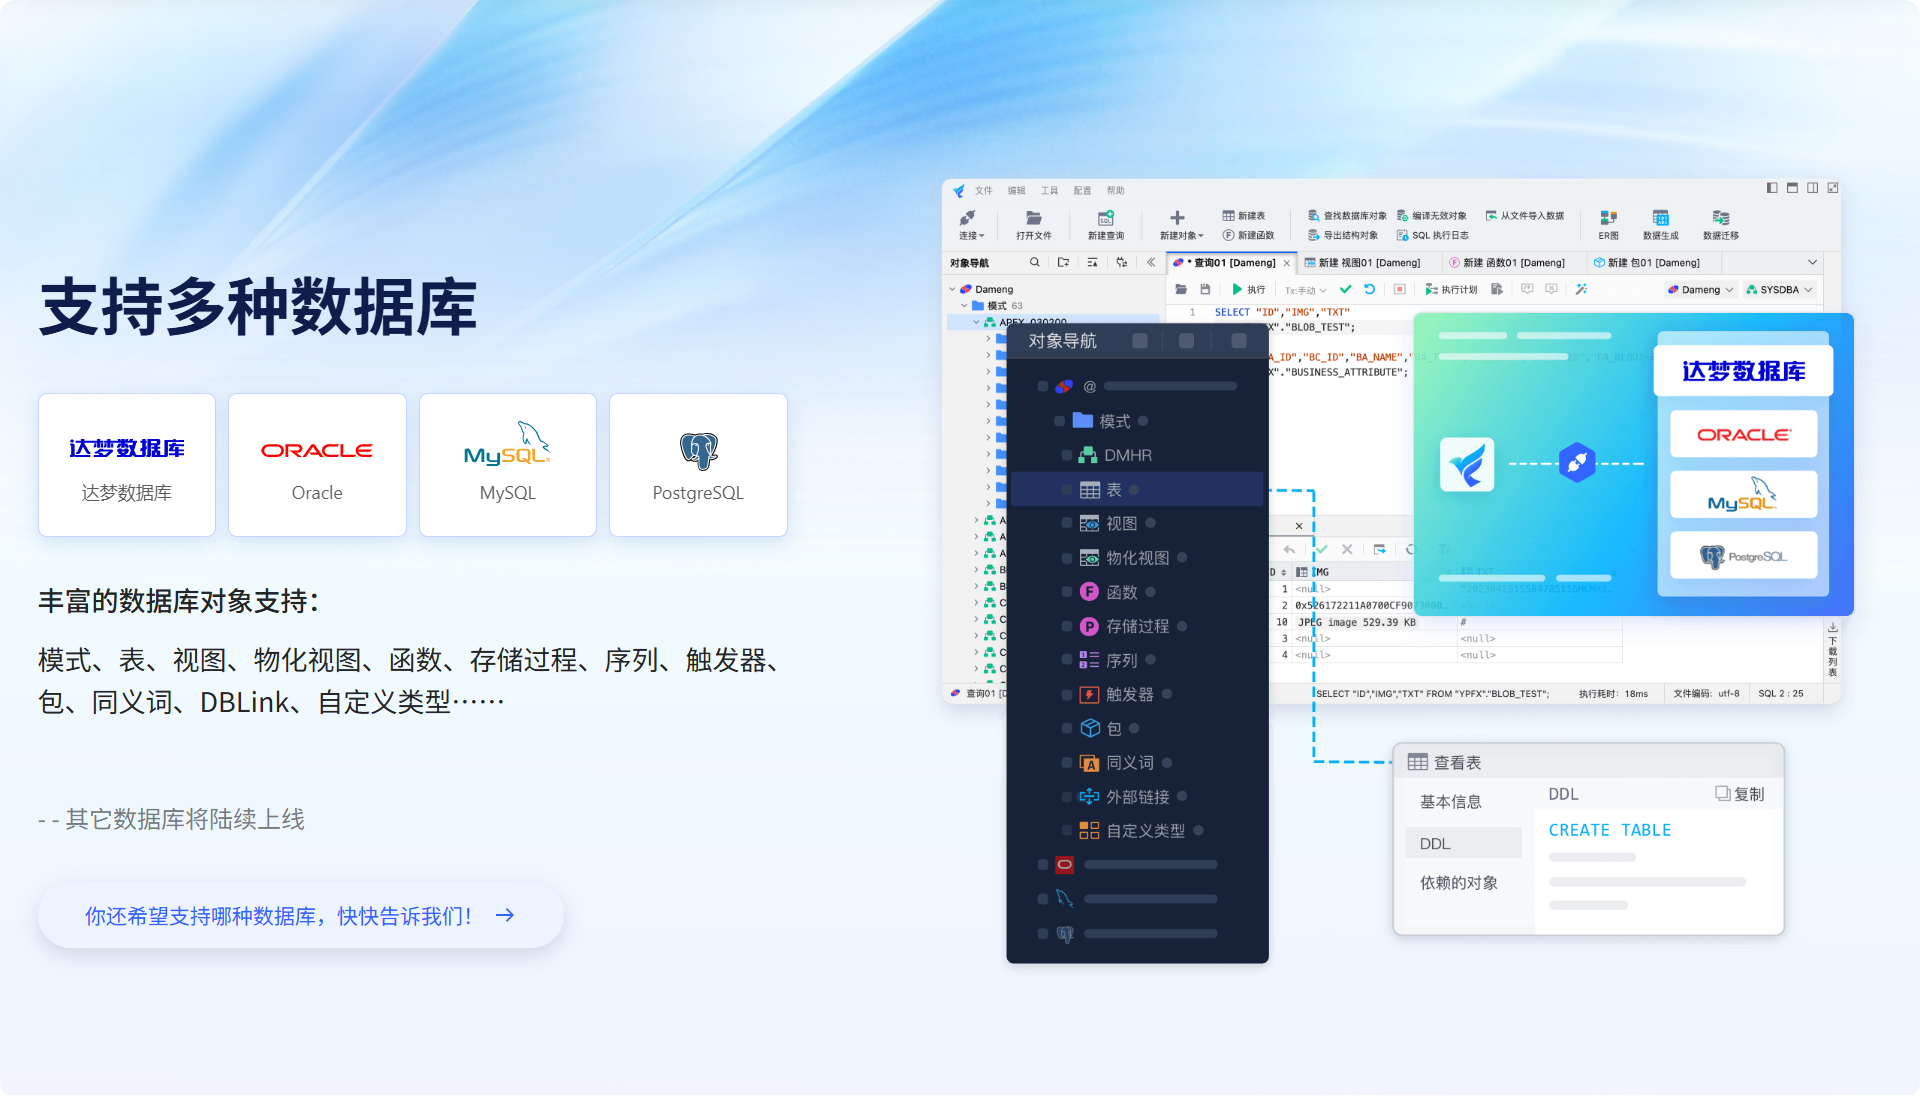Select 基本信息 in 查看表 panel

click(x=1451, y=803)
